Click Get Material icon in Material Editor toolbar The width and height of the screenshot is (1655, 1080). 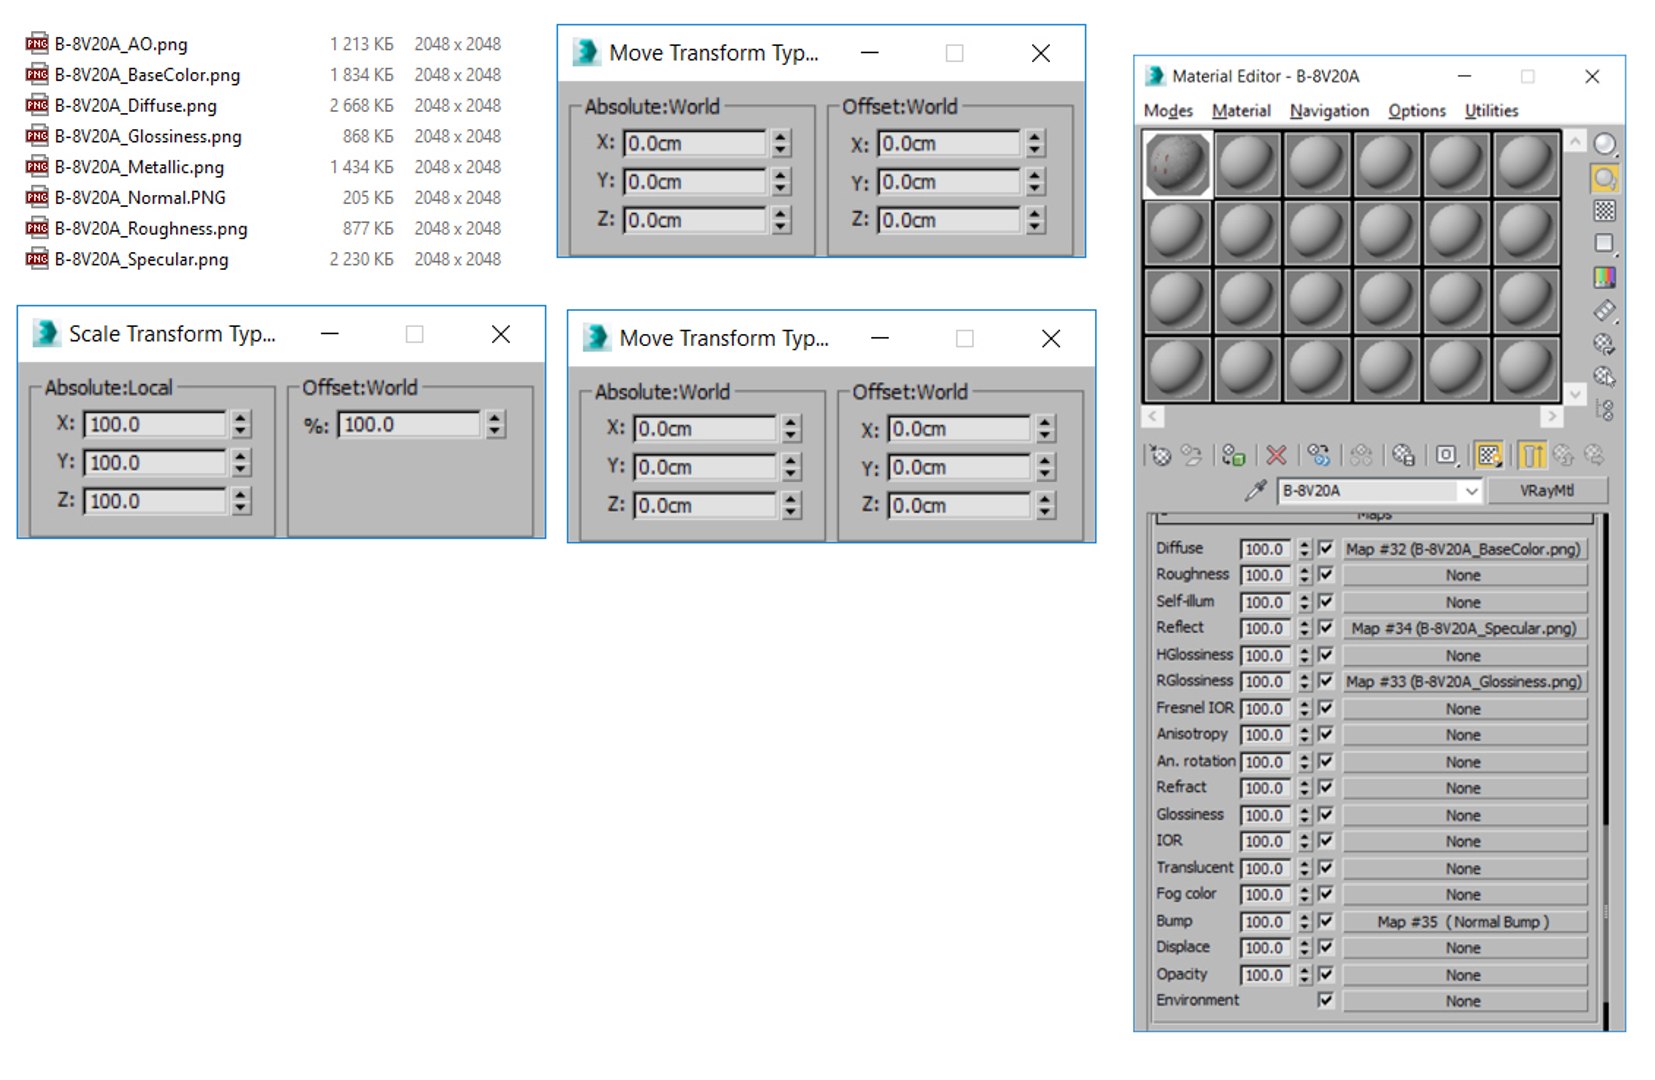[1159, 456]
